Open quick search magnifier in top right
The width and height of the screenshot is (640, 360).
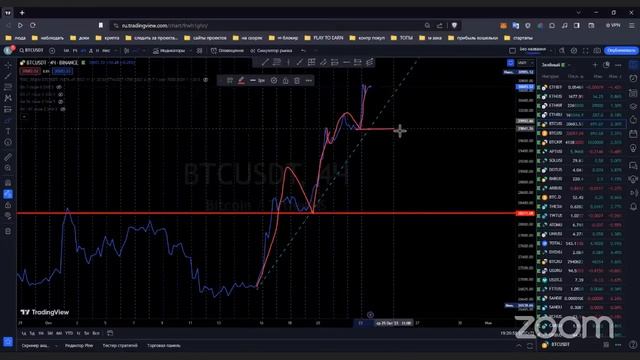click(562, 51)
